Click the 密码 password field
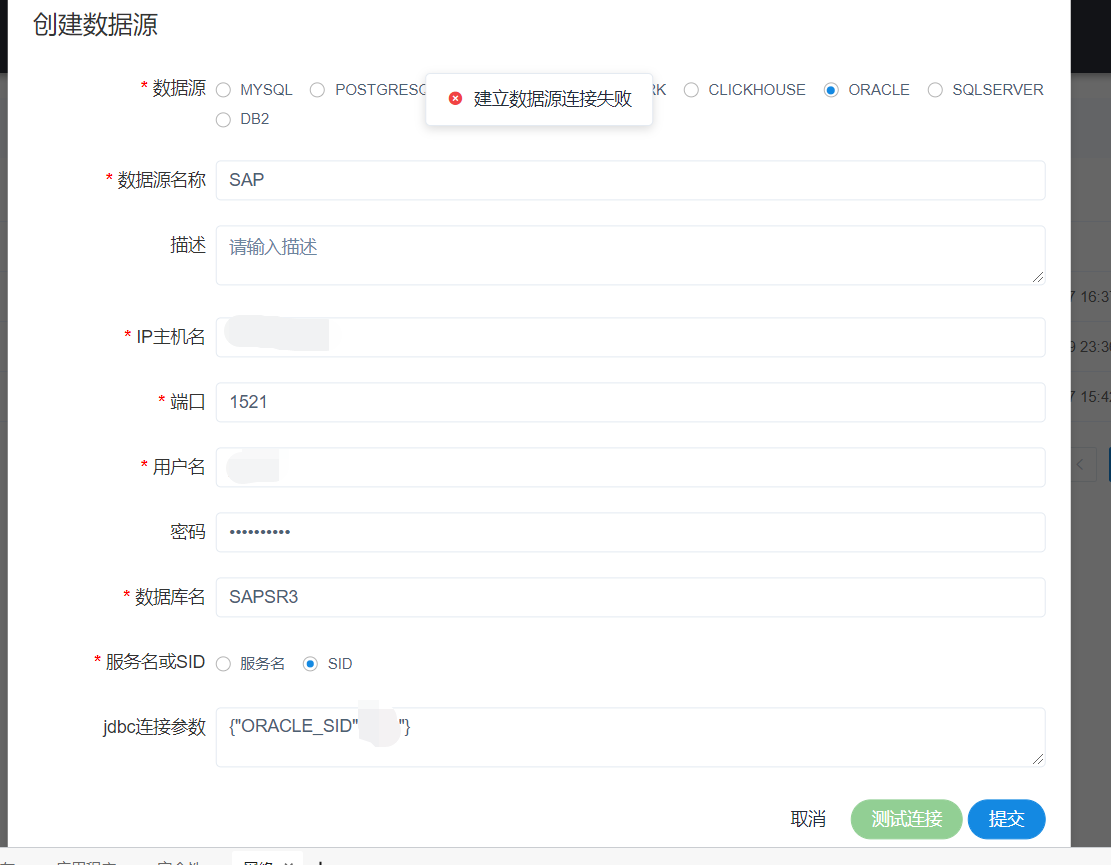1111x865 pixels. click(630, 532)
